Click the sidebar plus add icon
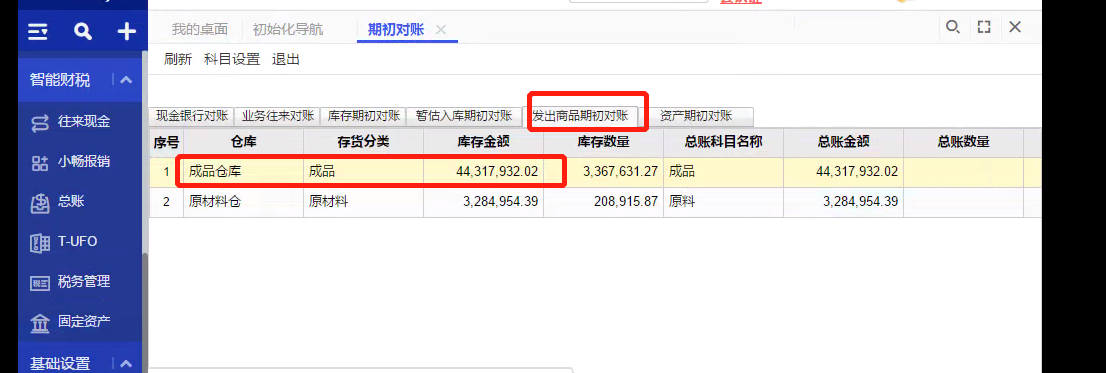The width and height of the screenshot is (1106, 373). point(126,32)
